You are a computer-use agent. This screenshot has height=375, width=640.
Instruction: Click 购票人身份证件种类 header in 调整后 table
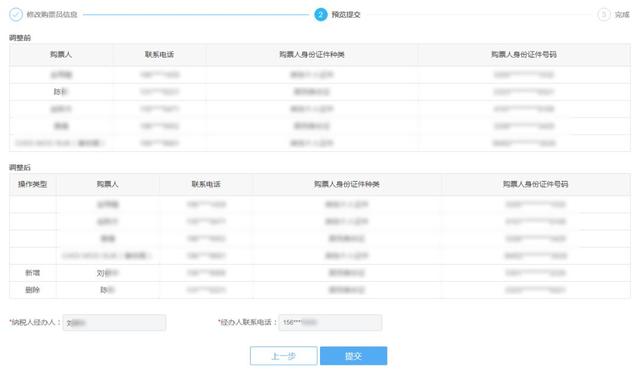[x=347, y=184]
